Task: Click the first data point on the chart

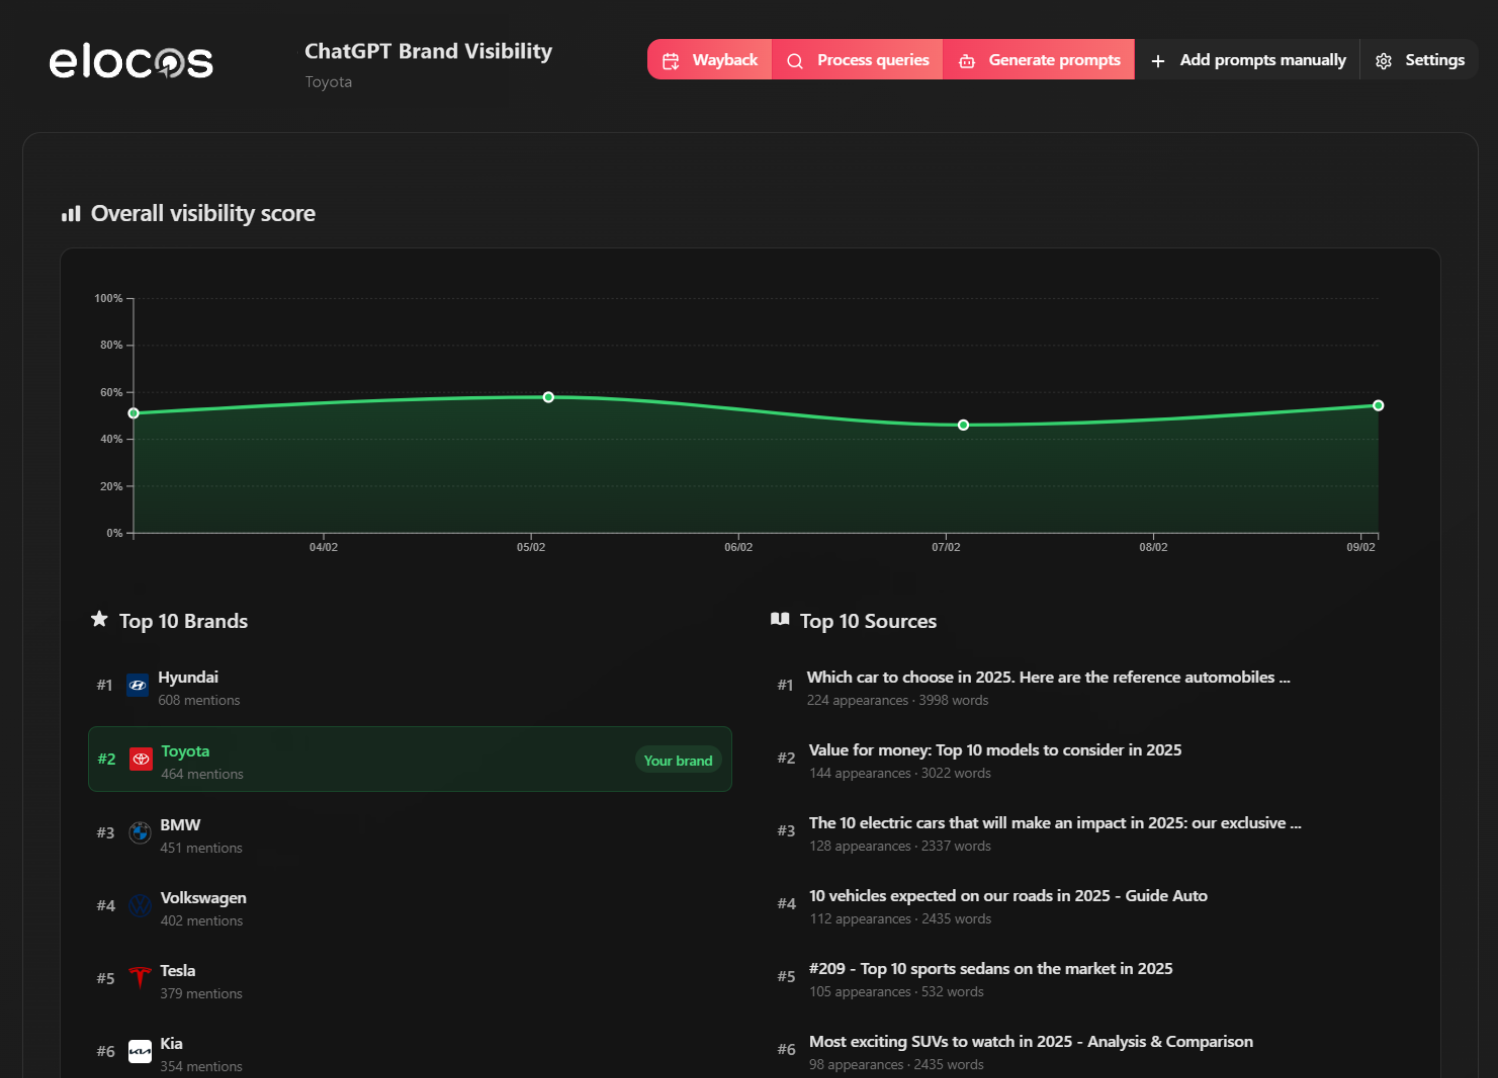Action: [134, 413]
